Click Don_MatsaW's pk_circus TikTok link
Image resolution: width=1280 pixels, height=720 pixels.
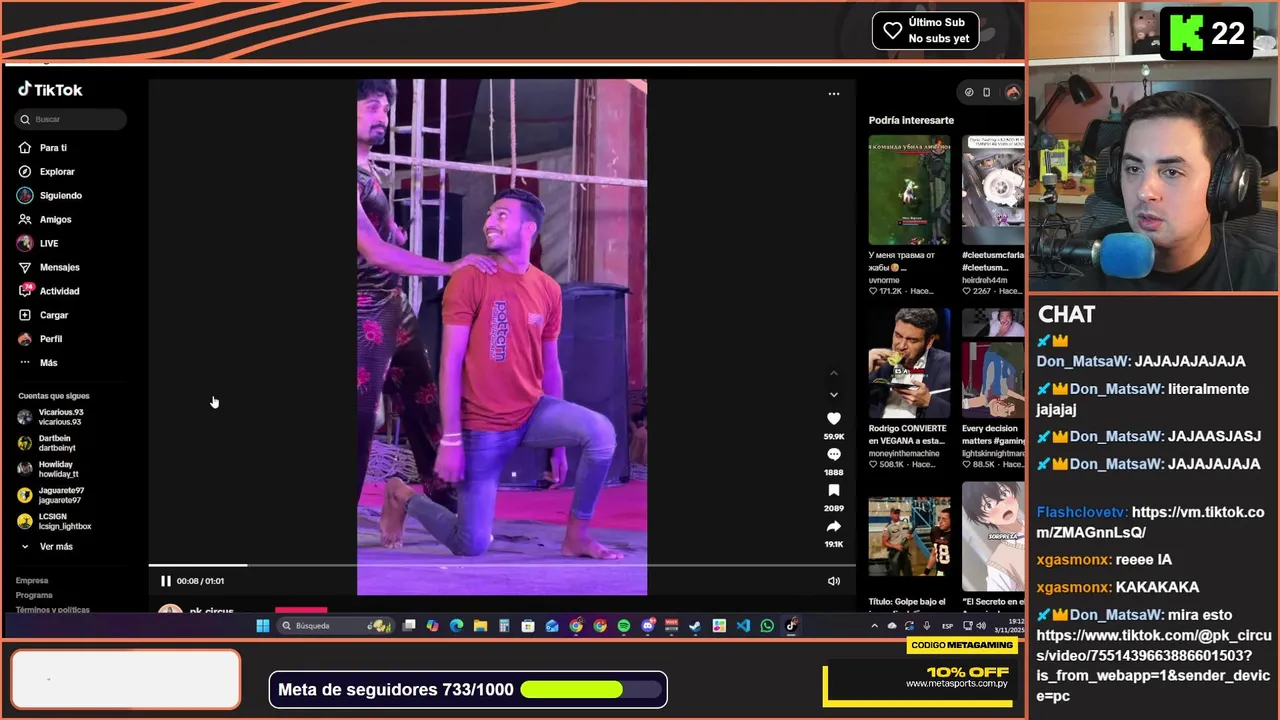click(x=1154, y=665)
